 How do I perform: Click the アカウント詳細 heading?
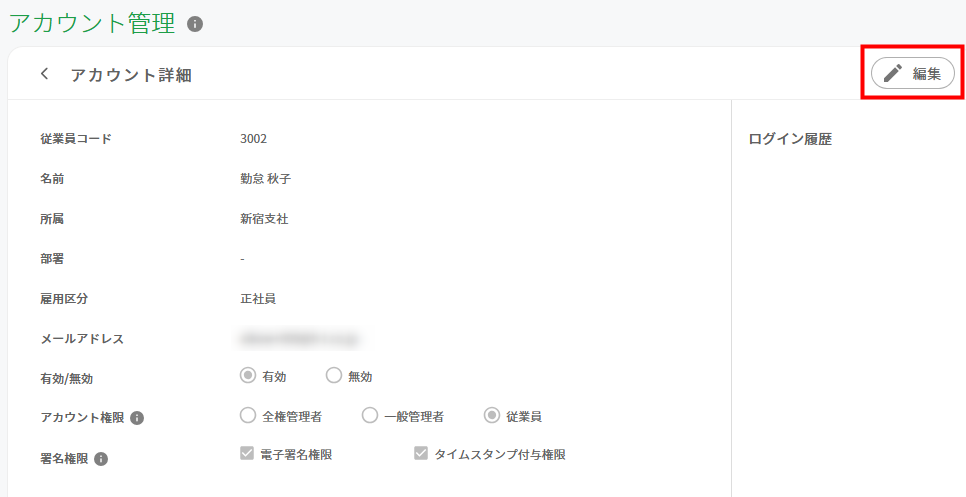click(131, 75)
